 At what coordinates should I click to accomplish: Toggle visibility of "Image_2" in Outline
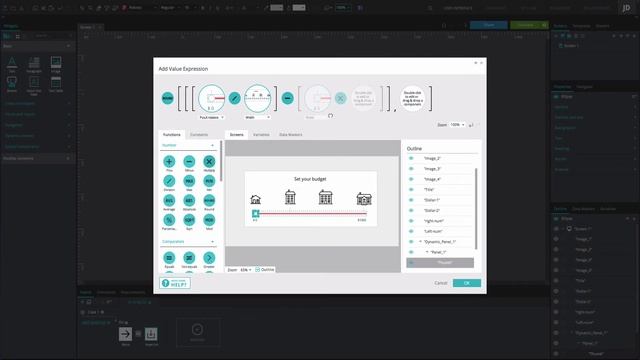pyautogui.click(x=411, y=158)
